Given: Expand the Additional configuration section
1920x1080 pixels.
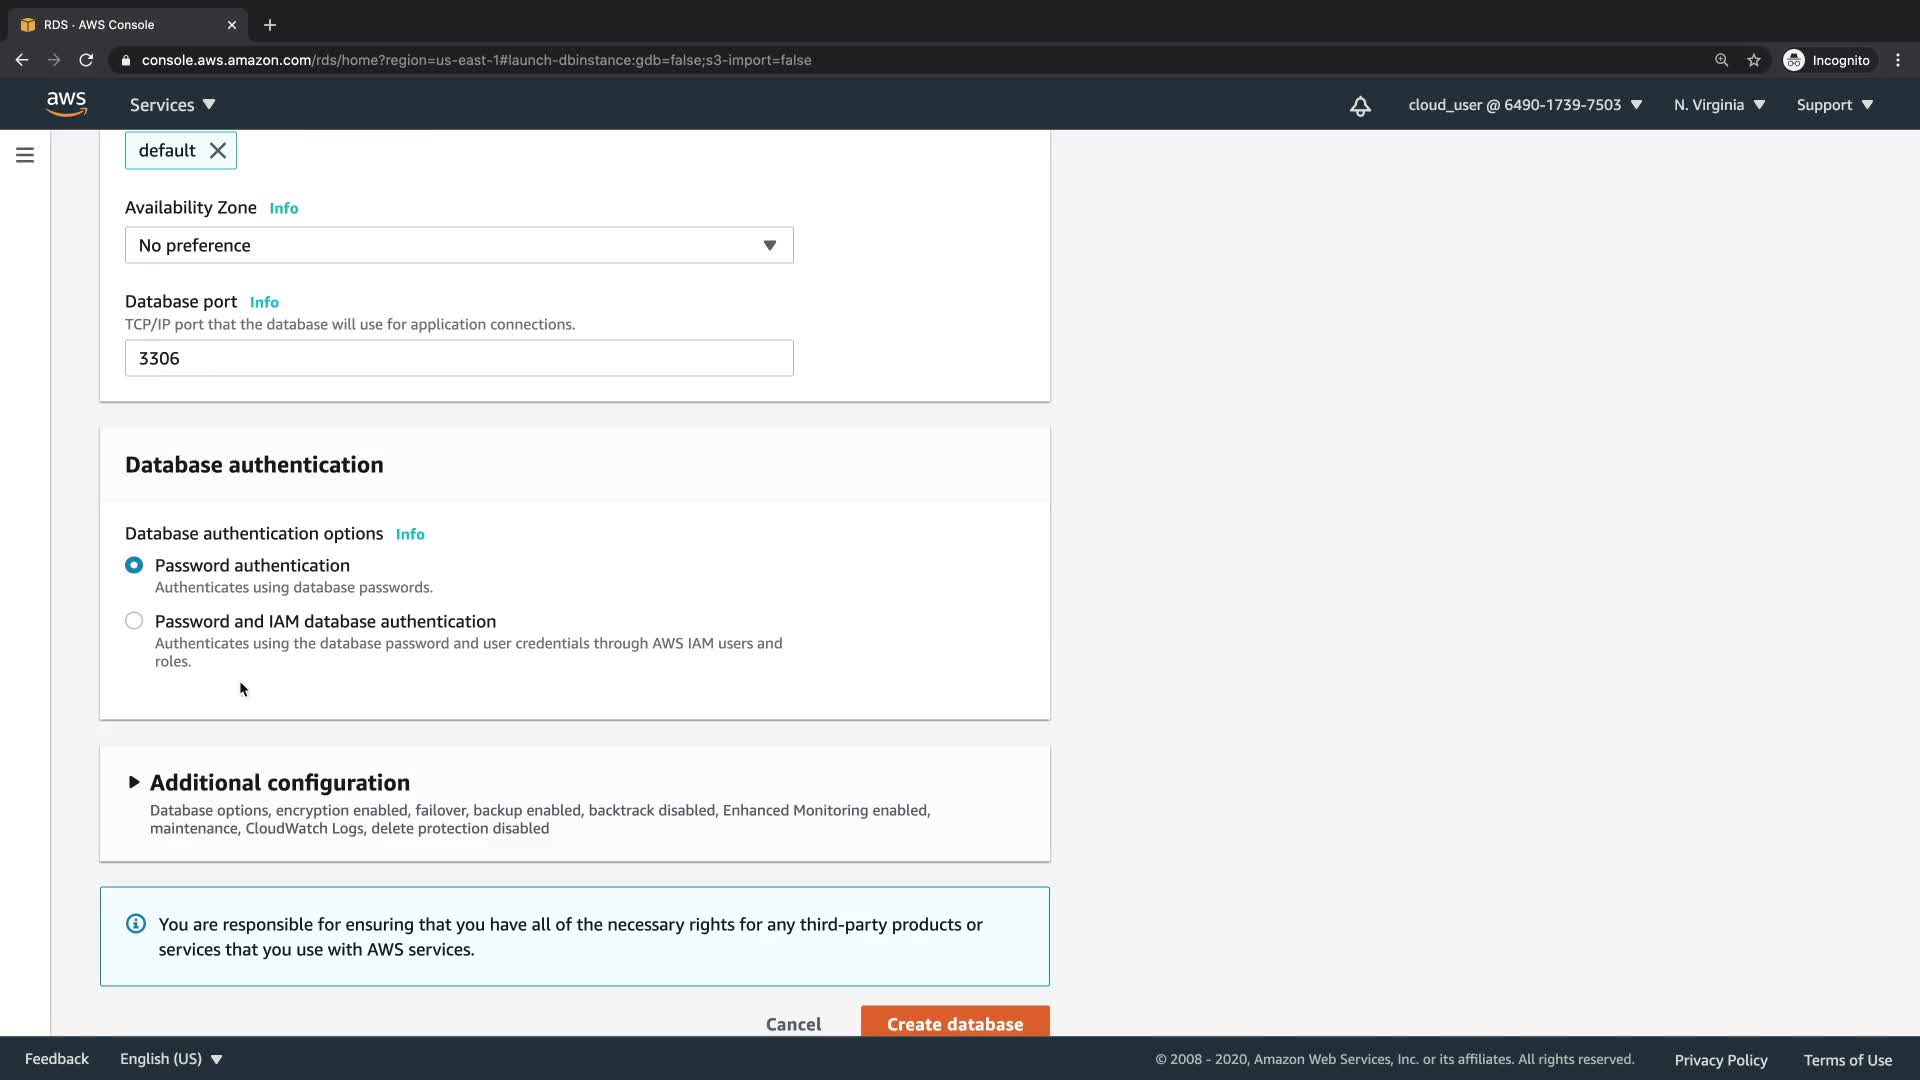Looking at the screenshot, I should click(x=134, y=783).
